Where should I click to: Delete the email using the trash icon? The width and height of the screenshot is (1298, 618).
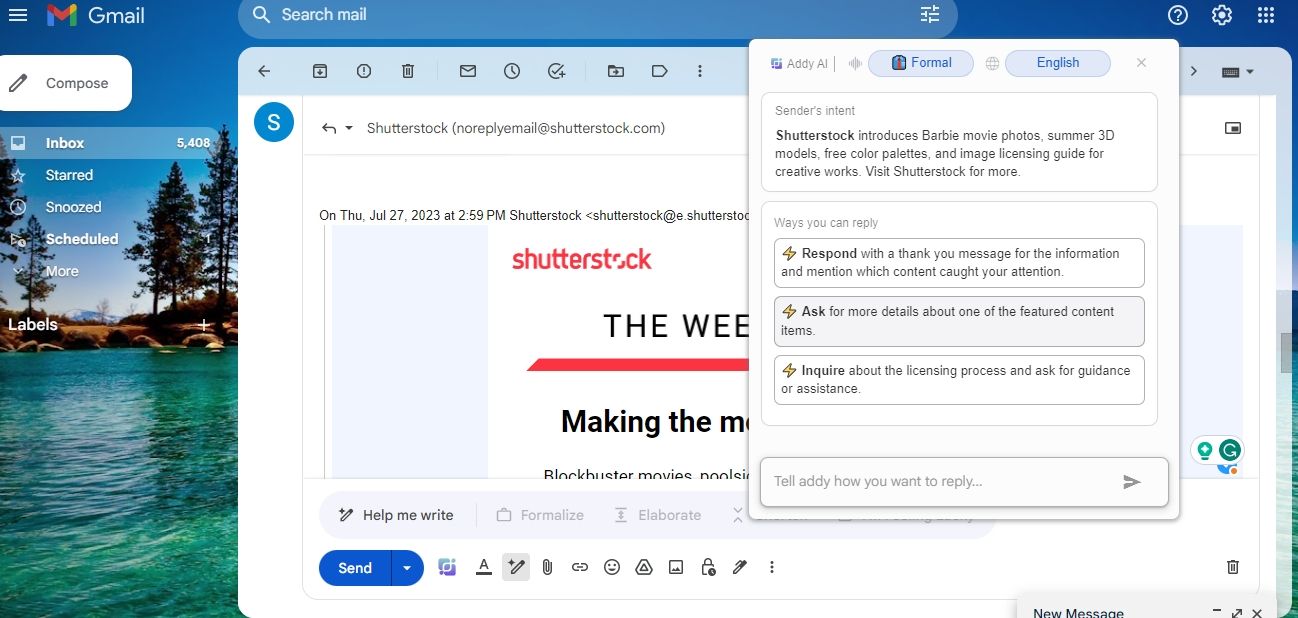tap(407, 71)
